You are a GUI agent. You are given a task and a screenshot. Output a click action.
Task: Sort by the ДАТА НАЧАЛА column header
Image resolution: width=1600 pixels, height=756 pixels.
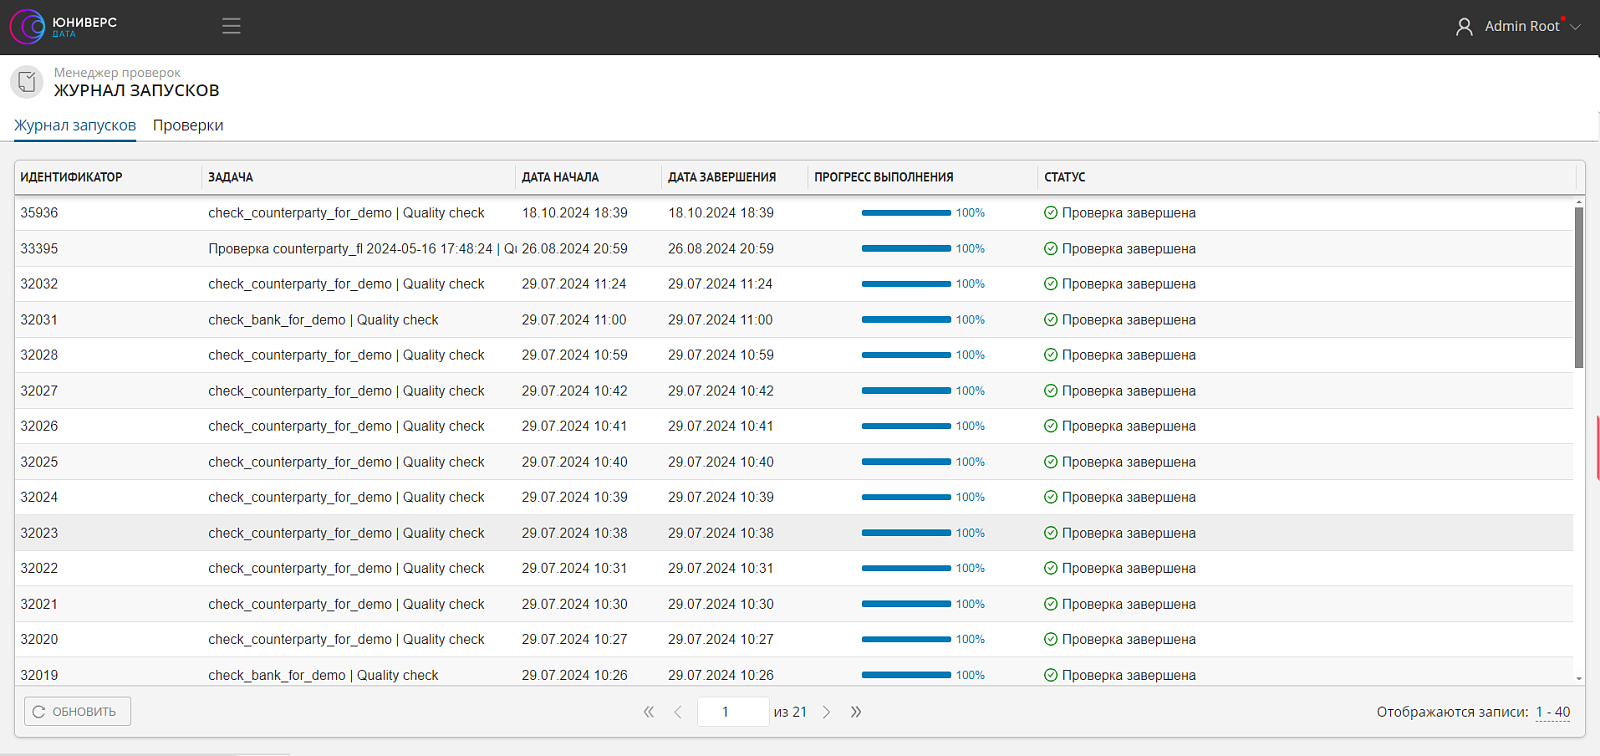[x=588, y=177]
